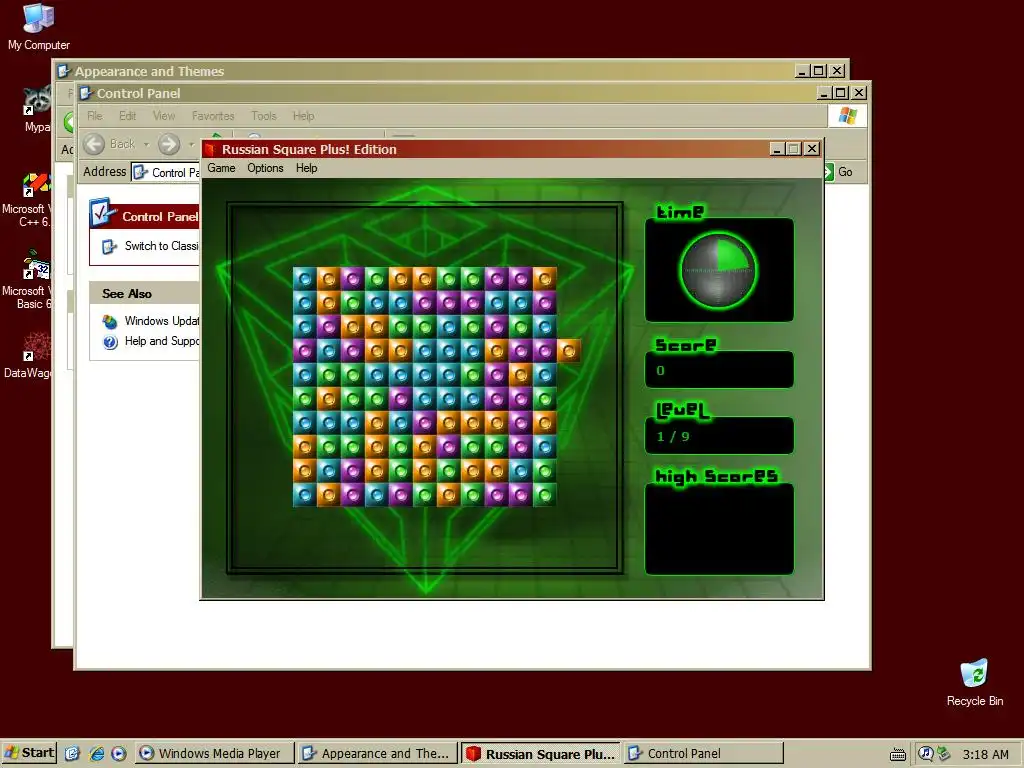This screenshot has width=1024, height=768.
Task: Click the 3:18 AM clock in the tray
Action: point(985,754)
